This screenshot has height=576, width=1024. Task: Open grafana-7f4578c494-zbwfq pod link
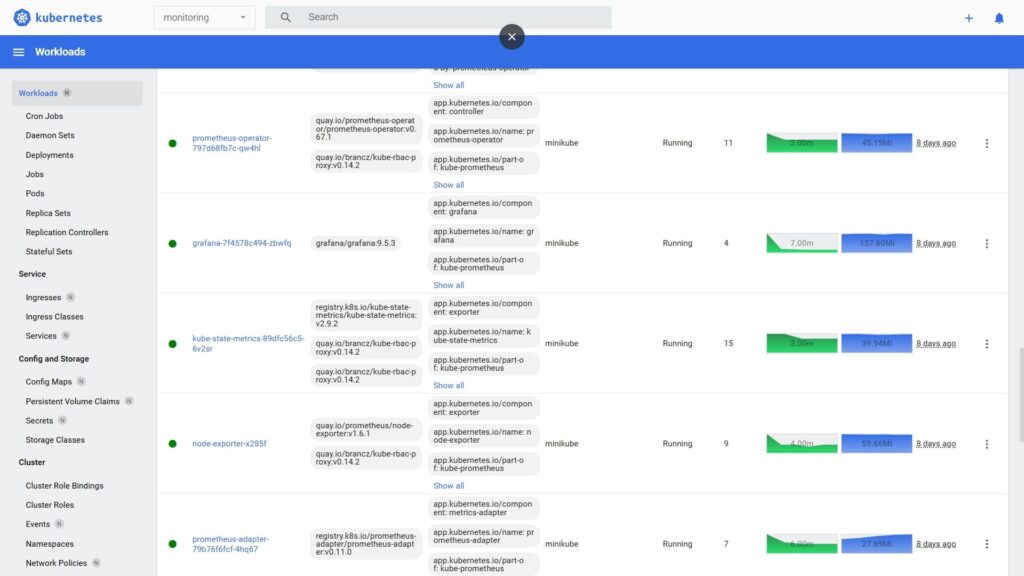(x=242, y=243)
